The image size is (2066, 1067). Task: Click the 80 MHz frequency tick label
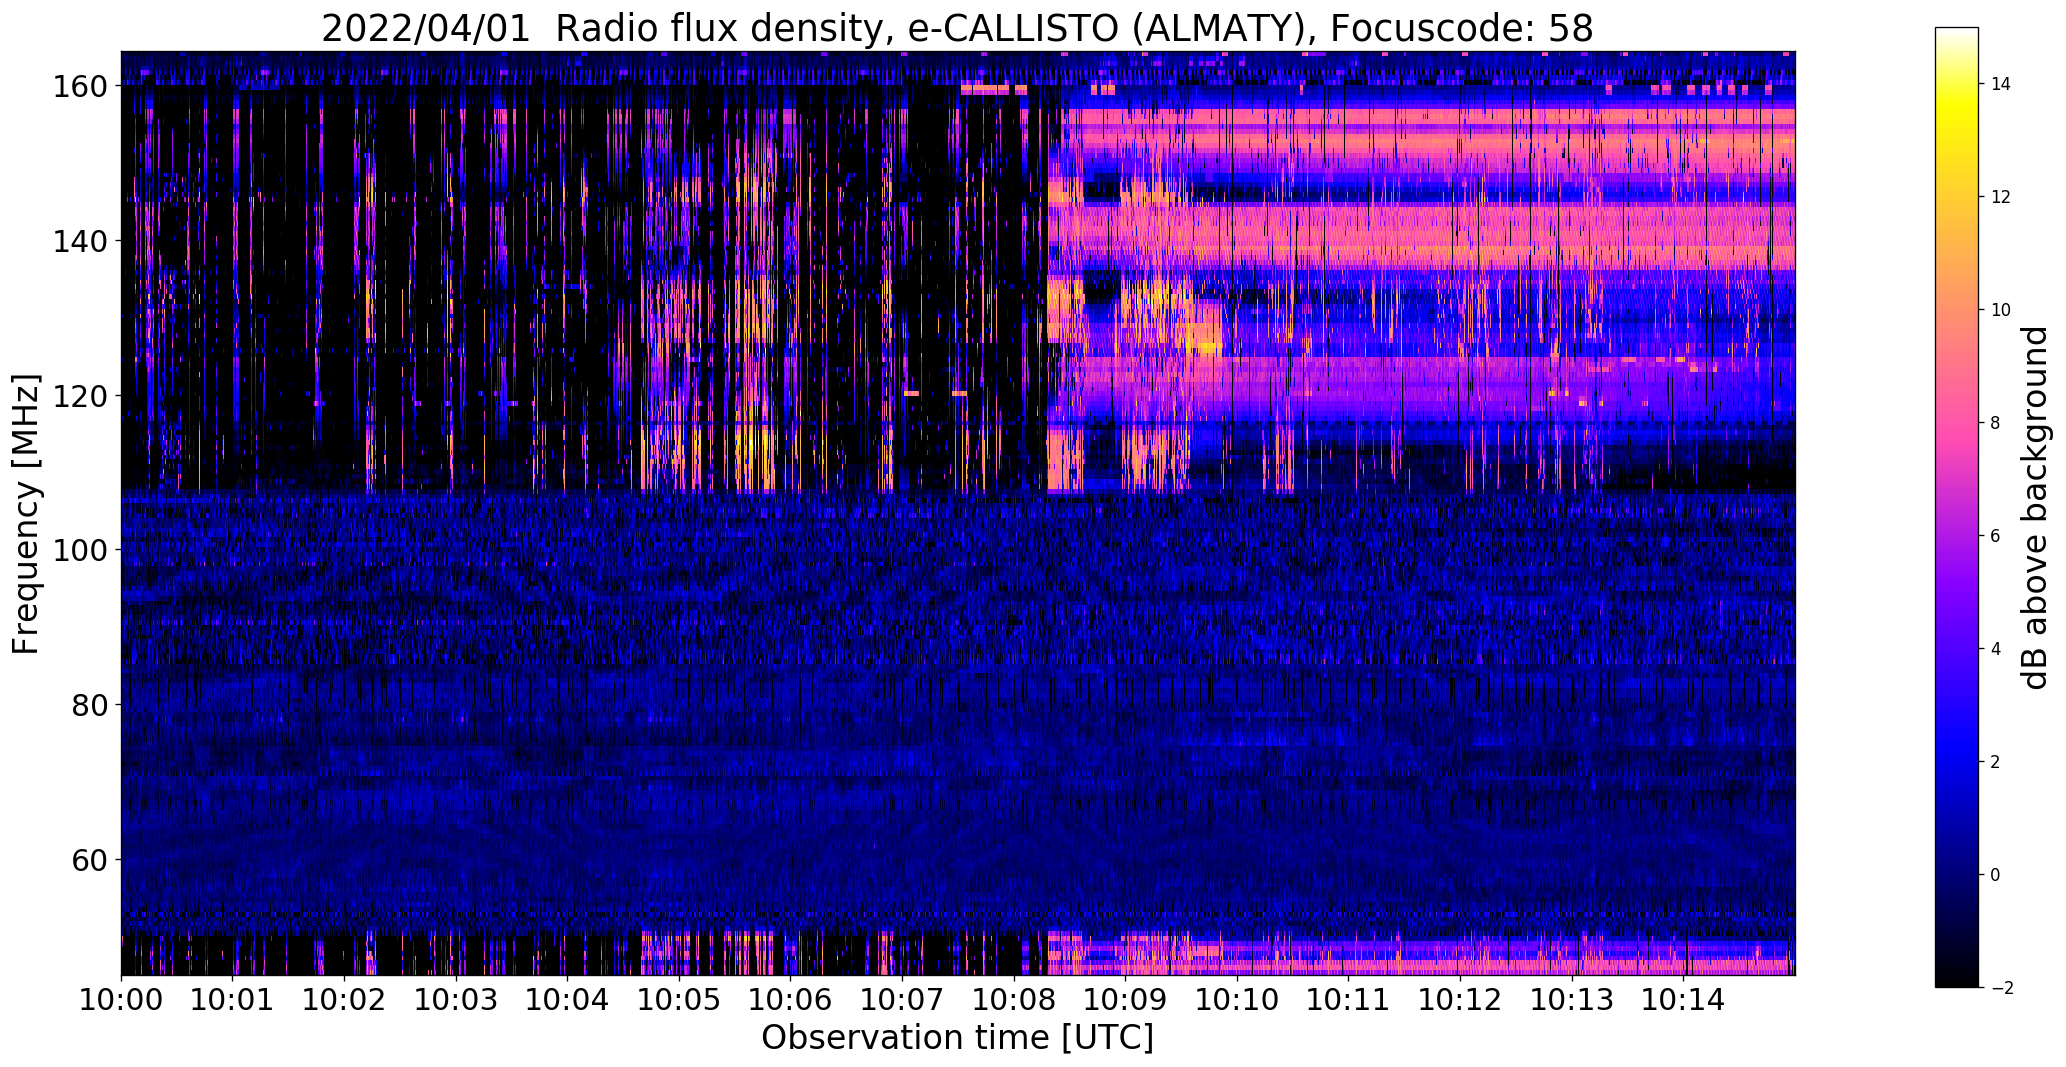[x=89, y=705]
